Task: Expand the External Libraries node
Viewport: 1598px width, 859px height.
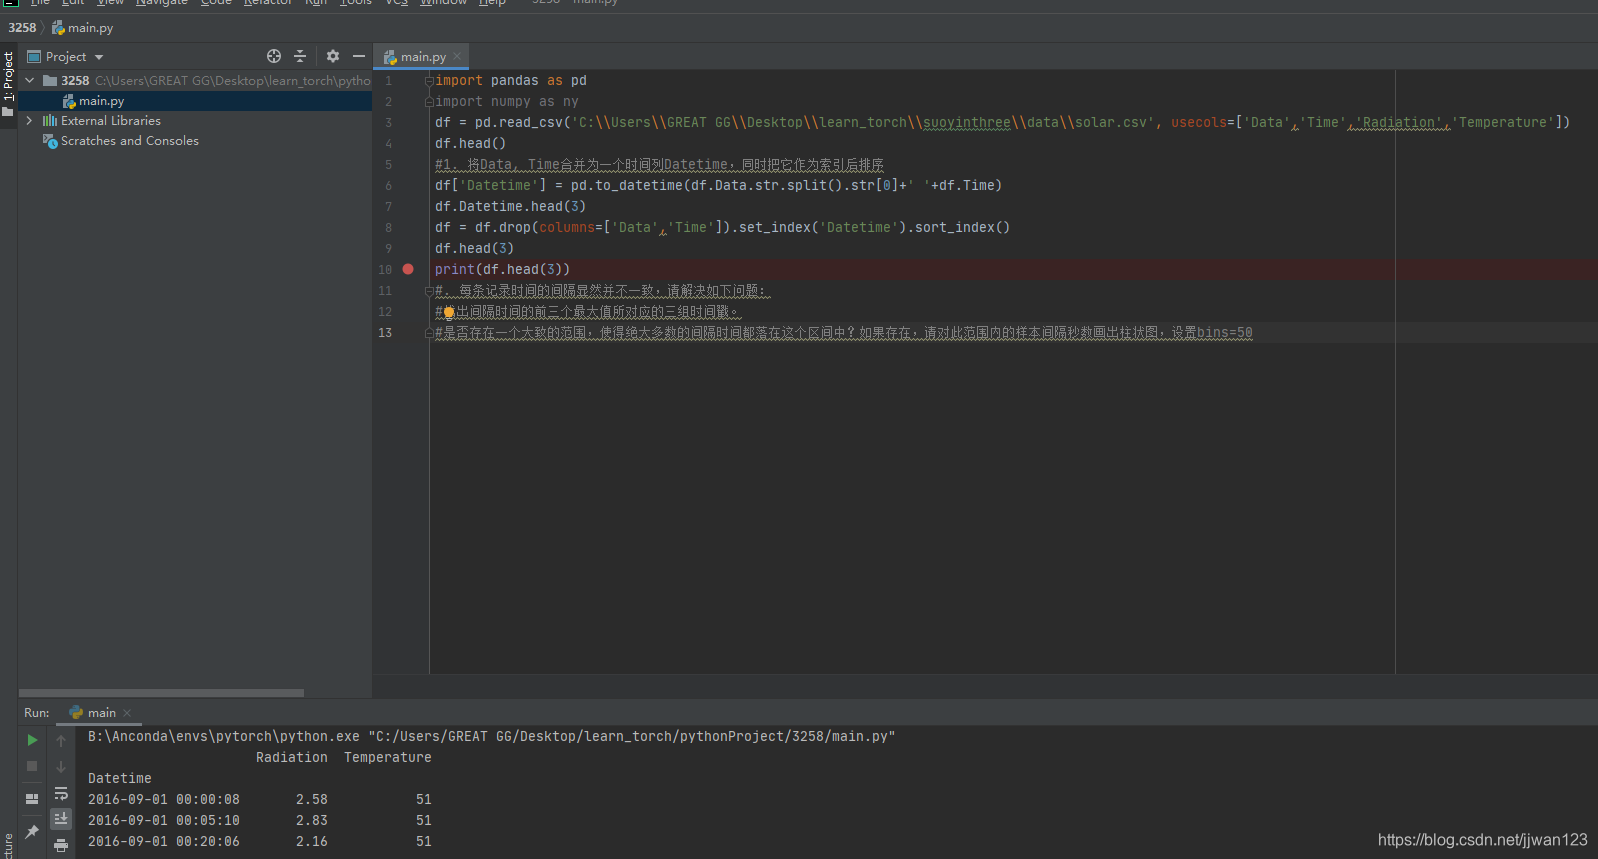Action: click(x=30, y=120)
